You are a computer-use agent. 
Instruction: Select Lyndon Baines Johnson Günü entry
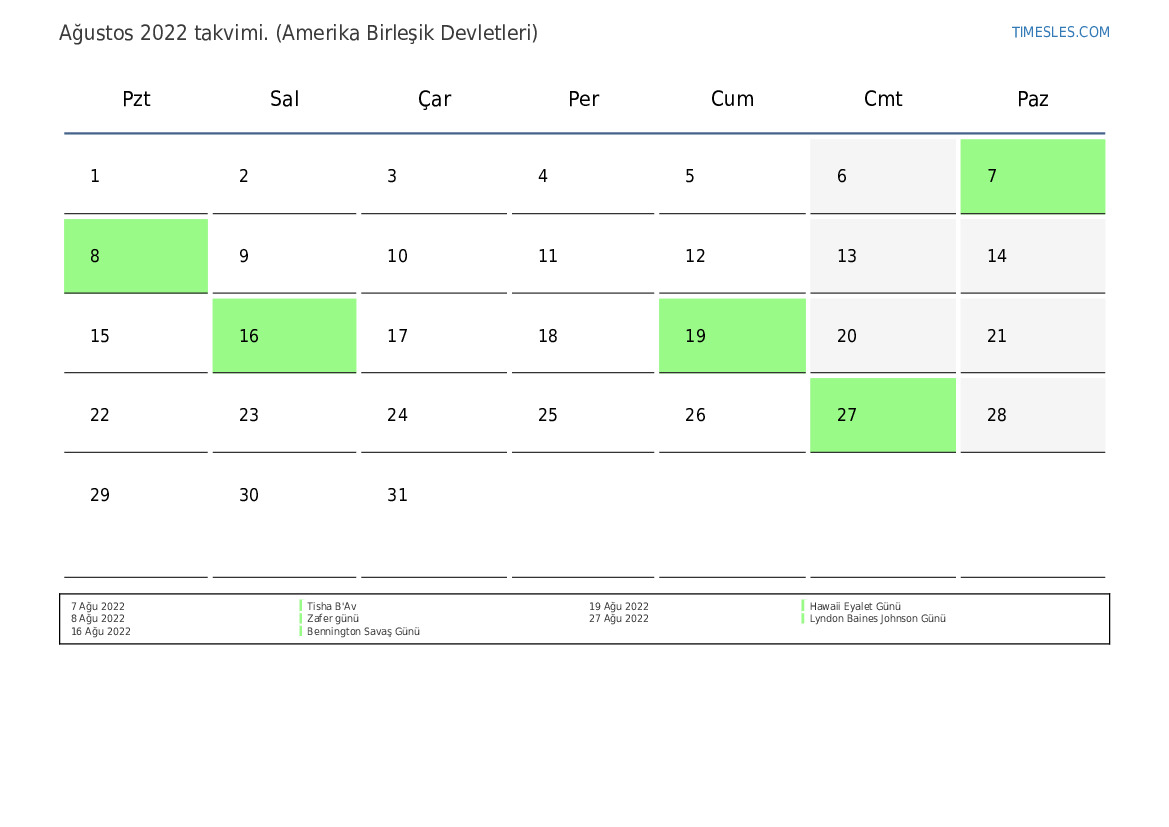877,618
